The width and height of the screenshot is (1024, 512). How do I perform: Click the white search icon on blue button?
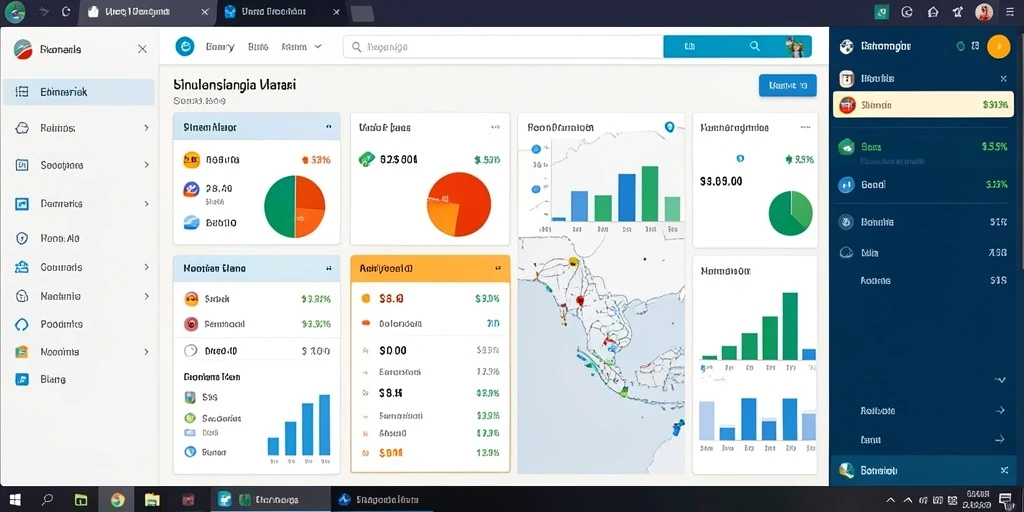point(754,46)
